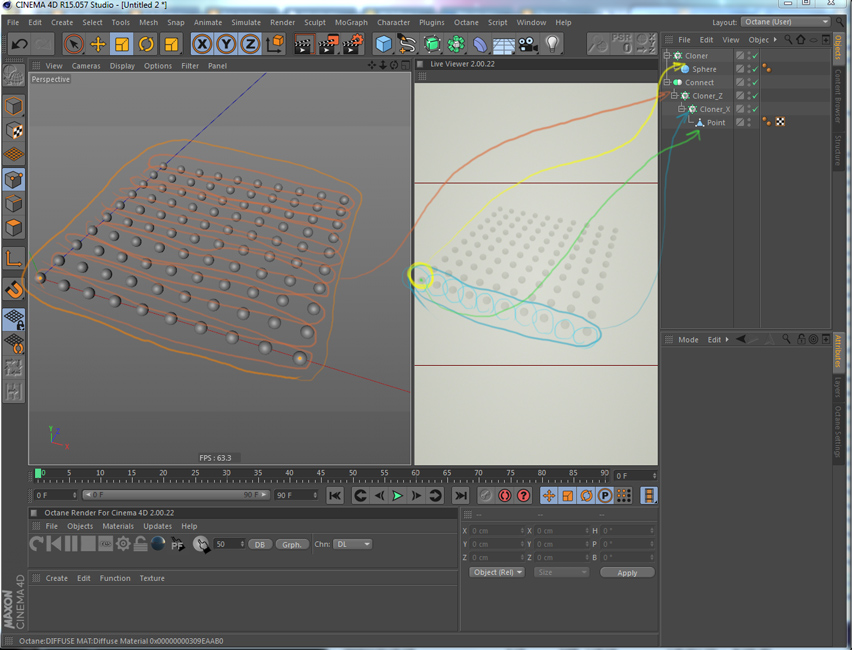Add a Cube primitive object

click(x=383, y=44)
